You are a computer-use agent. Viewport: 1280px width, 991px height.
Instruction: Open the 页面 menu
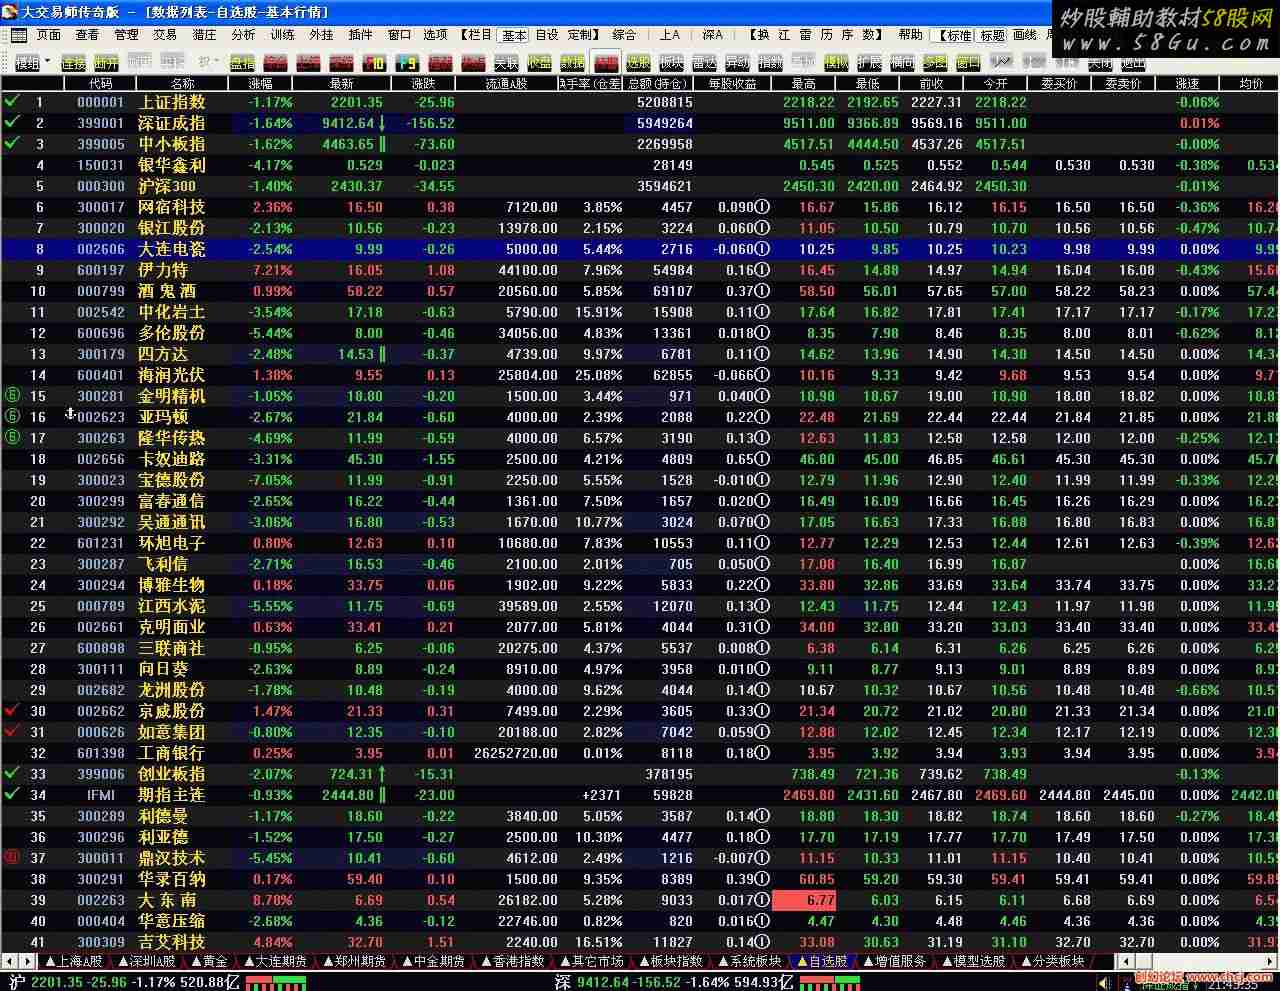(49, 35)
